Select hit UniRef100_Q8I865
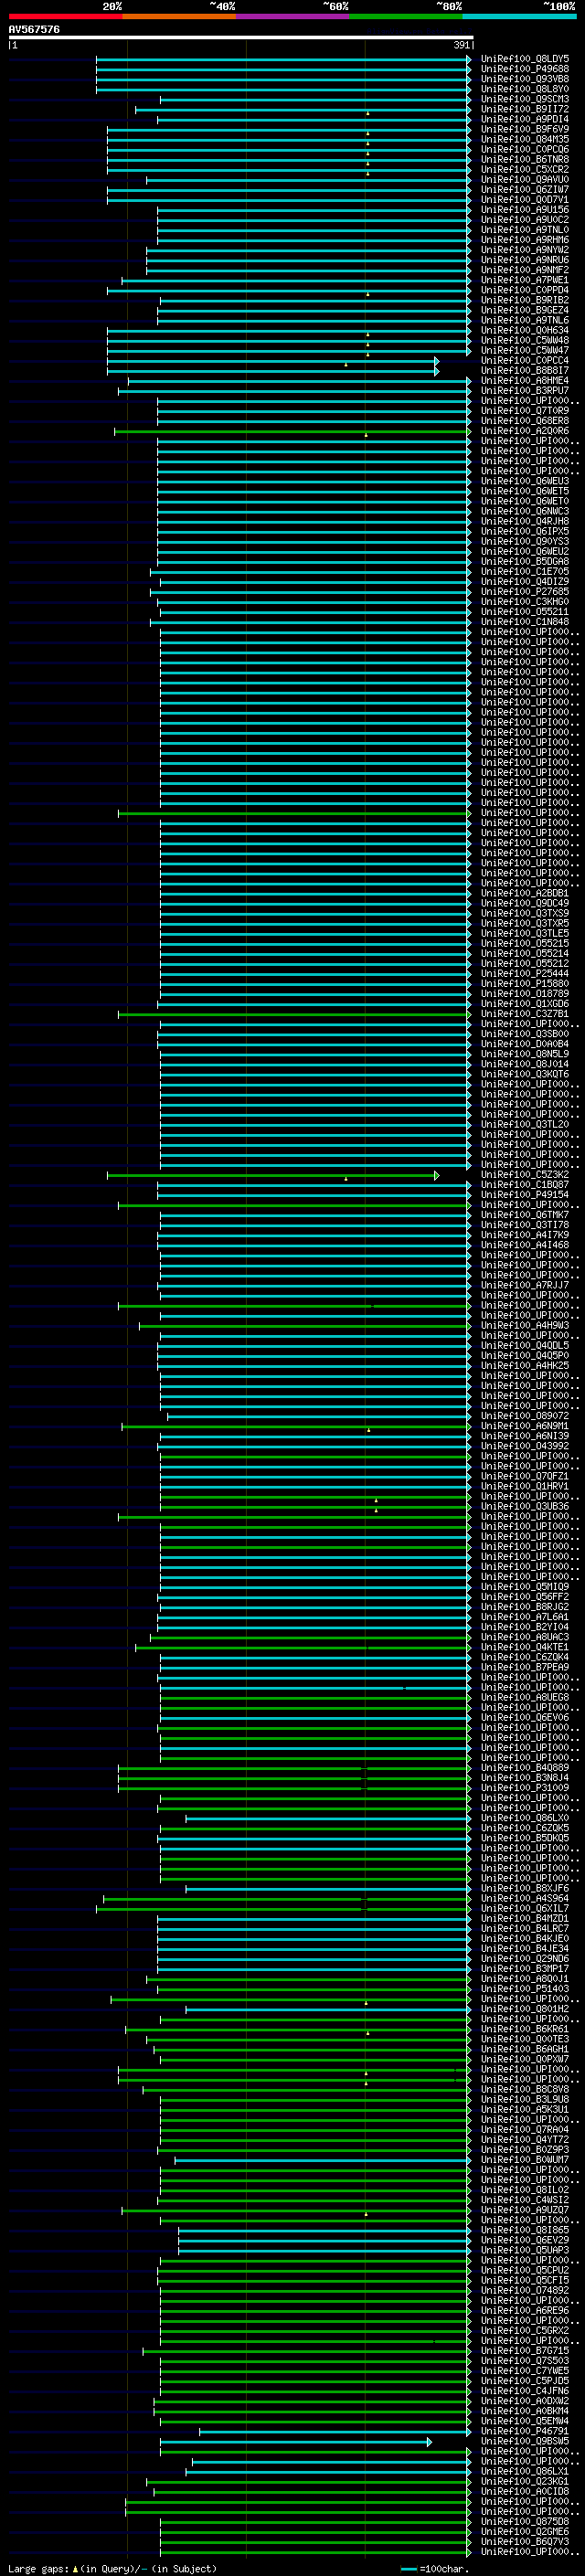Screen dimensions: 585x2576 click(x=525, y=2230)
